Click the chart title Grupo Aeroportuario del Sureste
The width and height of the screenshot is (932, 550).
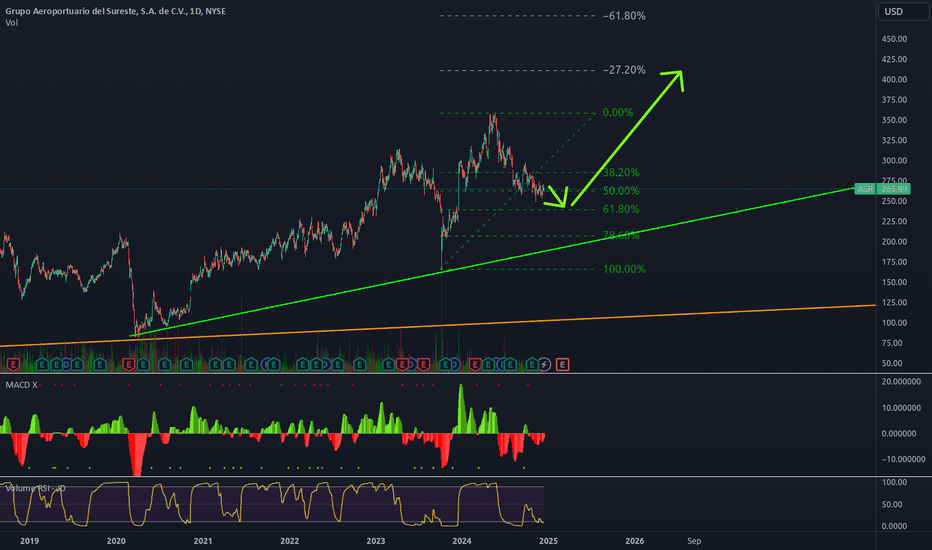(x=115, y=11)
